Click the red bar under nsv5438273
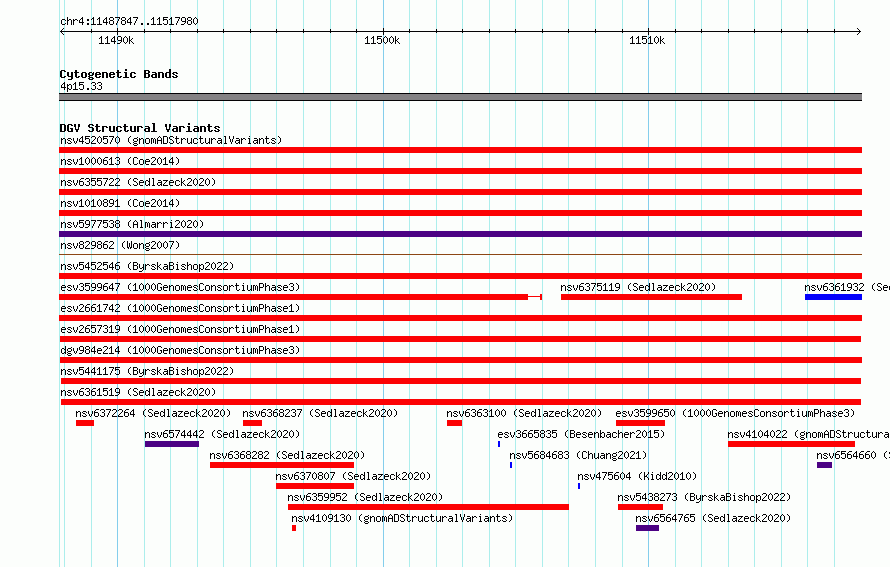Image resolution: width=890 pixels, height=567 pixels. point(640,507)
